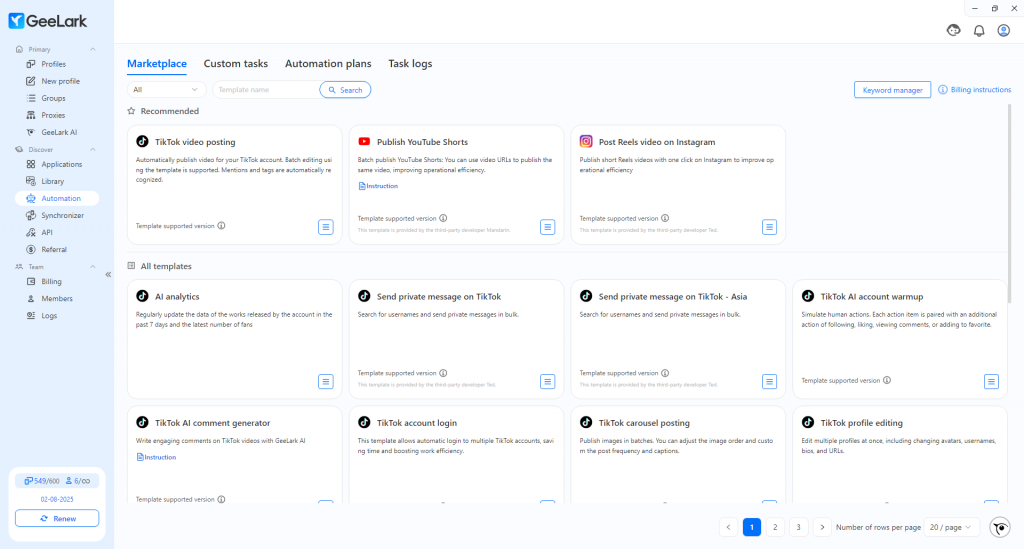Click the Instagram icon on Post Reels card
1024x549 pixels.
[x=586, y=141]
